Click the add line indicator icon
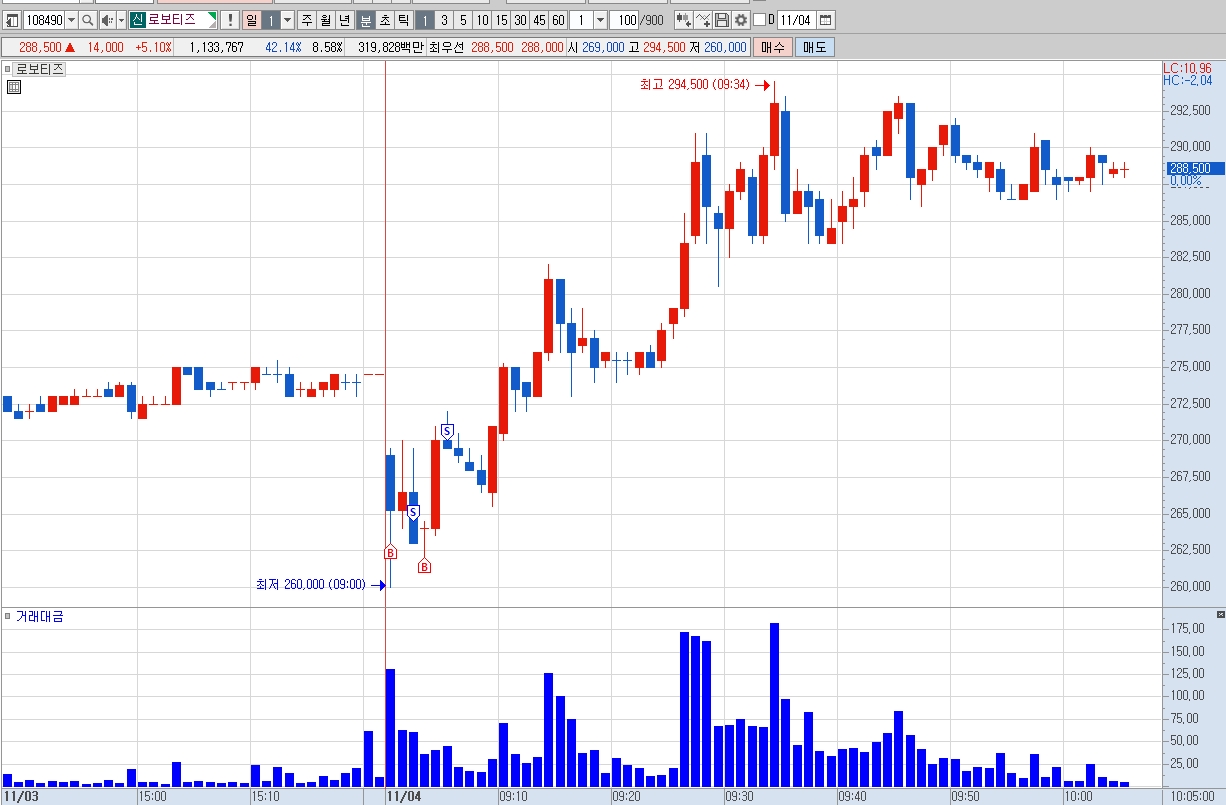This screenshot has width=1226, height=805. 703,20
